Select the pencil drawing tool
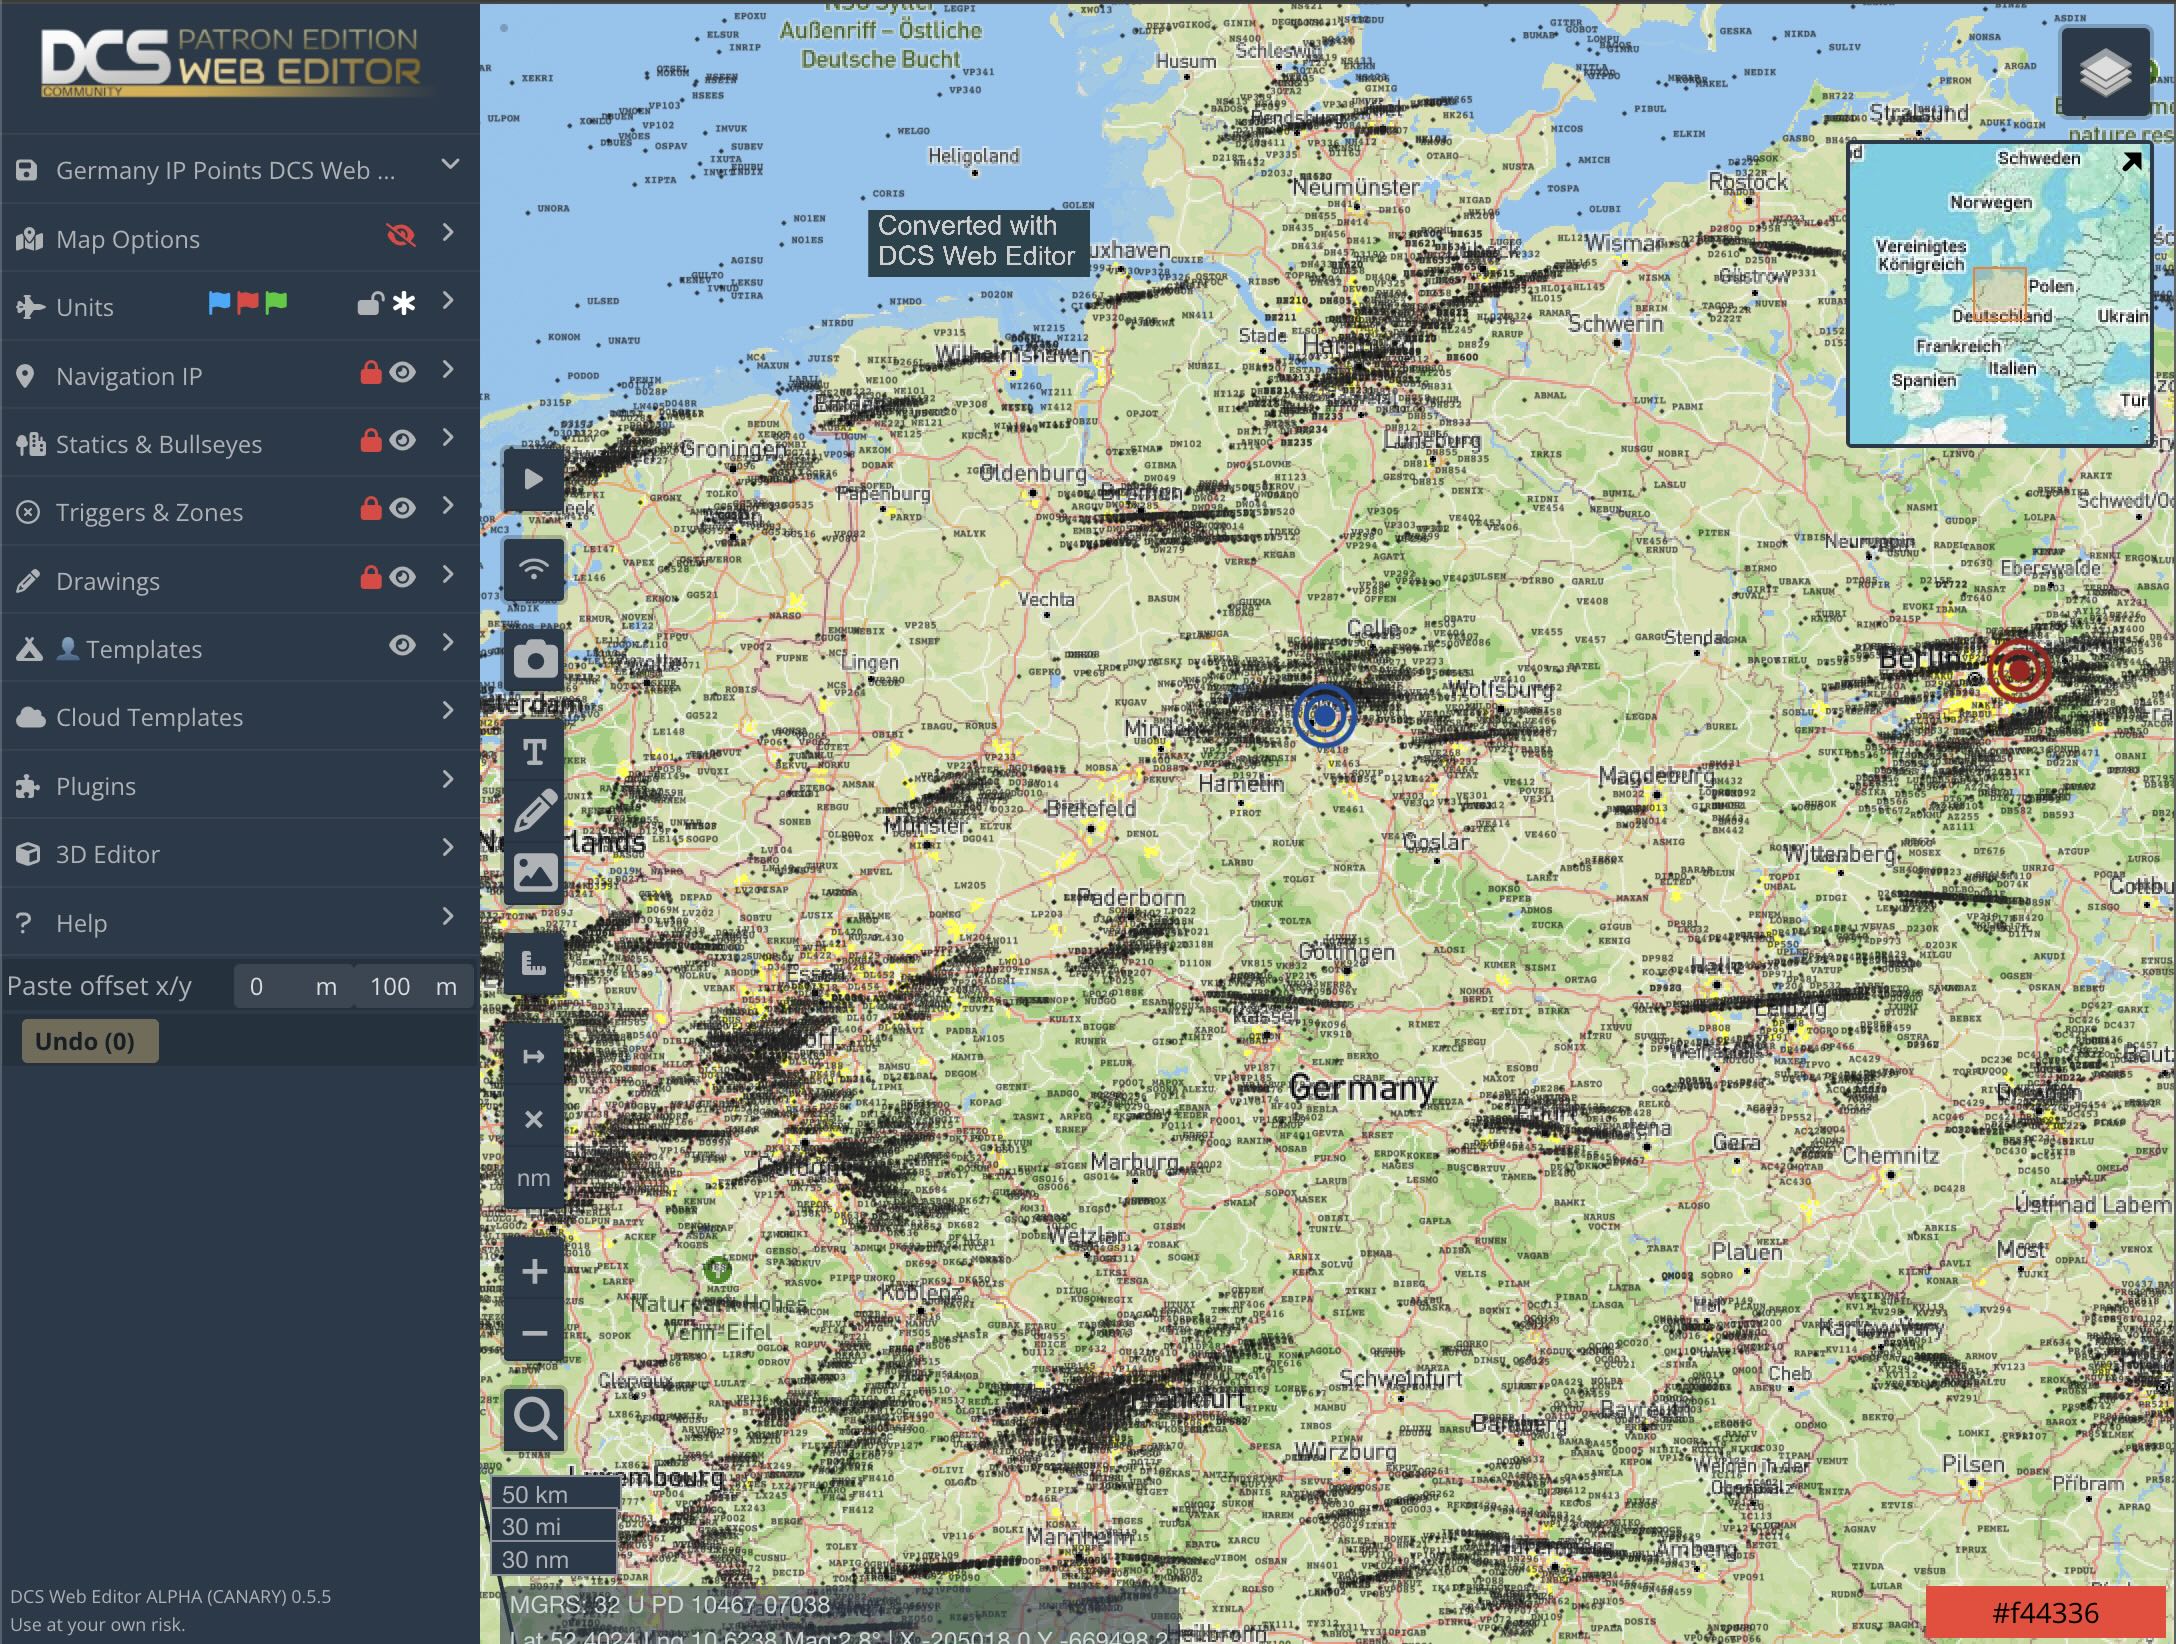This screenshot has width=2176, height=1644. coord(535,810)
